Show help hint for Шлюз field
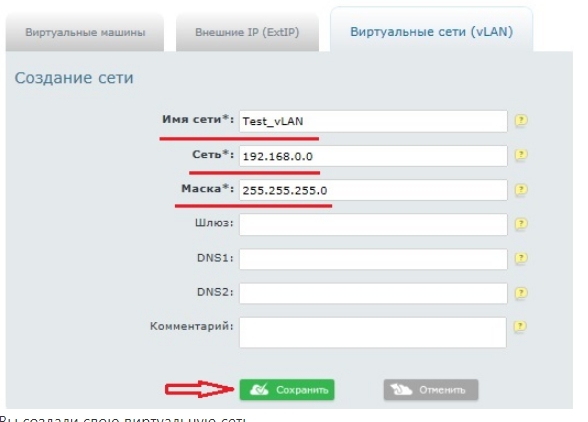This screenshot has height=422, width=588. [x=521, y=224]
